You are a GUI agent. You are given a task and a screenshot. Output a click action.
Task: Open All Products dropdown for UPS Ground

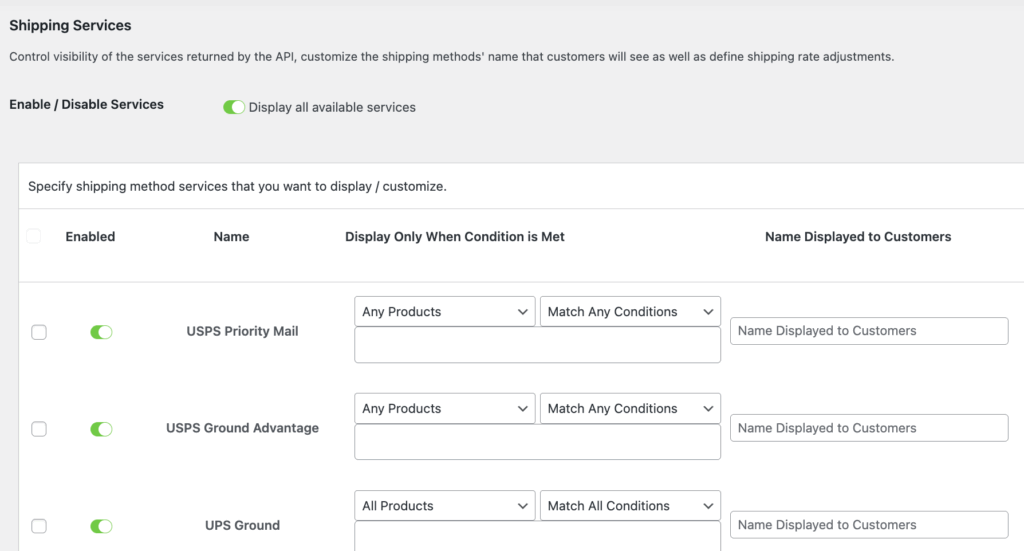tap(445, 506)
